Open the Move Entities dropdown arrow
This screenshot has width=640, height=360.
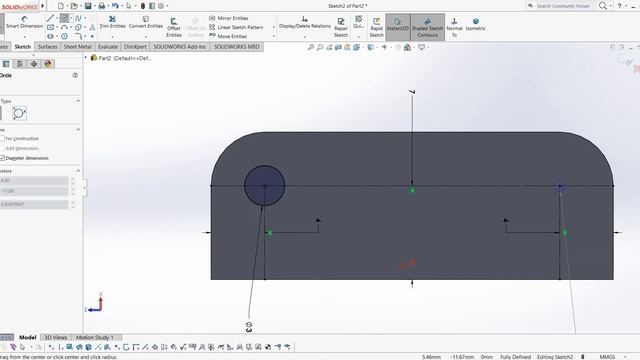click(273, 36)
